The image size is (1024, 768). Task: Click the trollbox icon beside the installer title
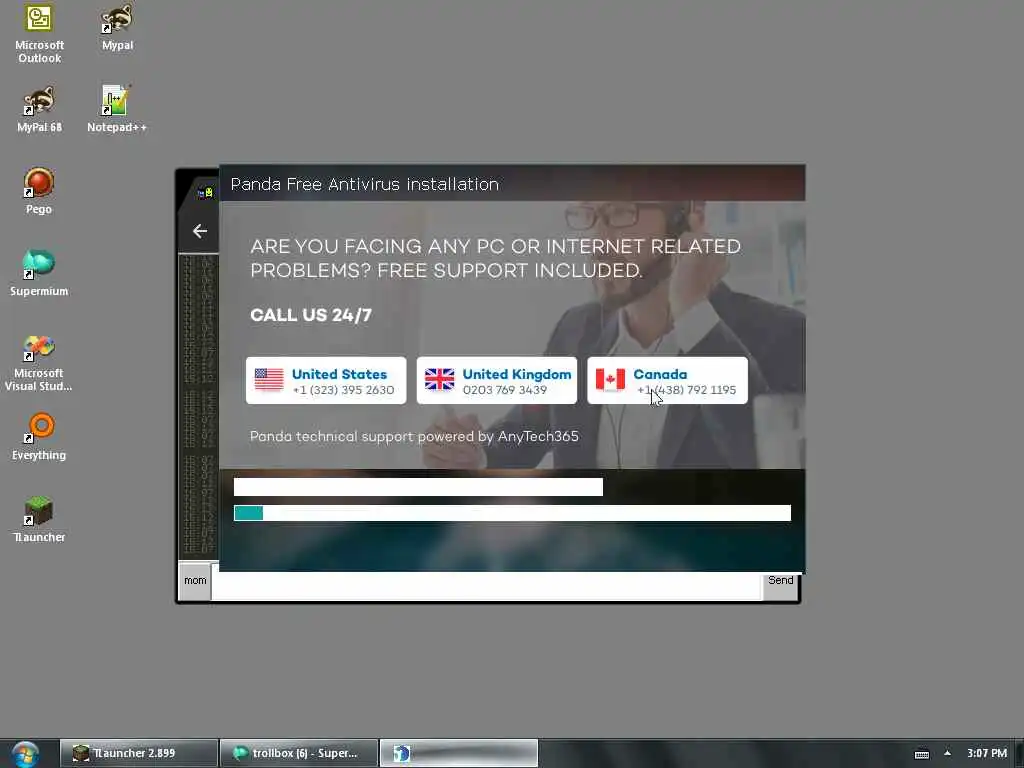pyautogui.click(x=205, y=193)
